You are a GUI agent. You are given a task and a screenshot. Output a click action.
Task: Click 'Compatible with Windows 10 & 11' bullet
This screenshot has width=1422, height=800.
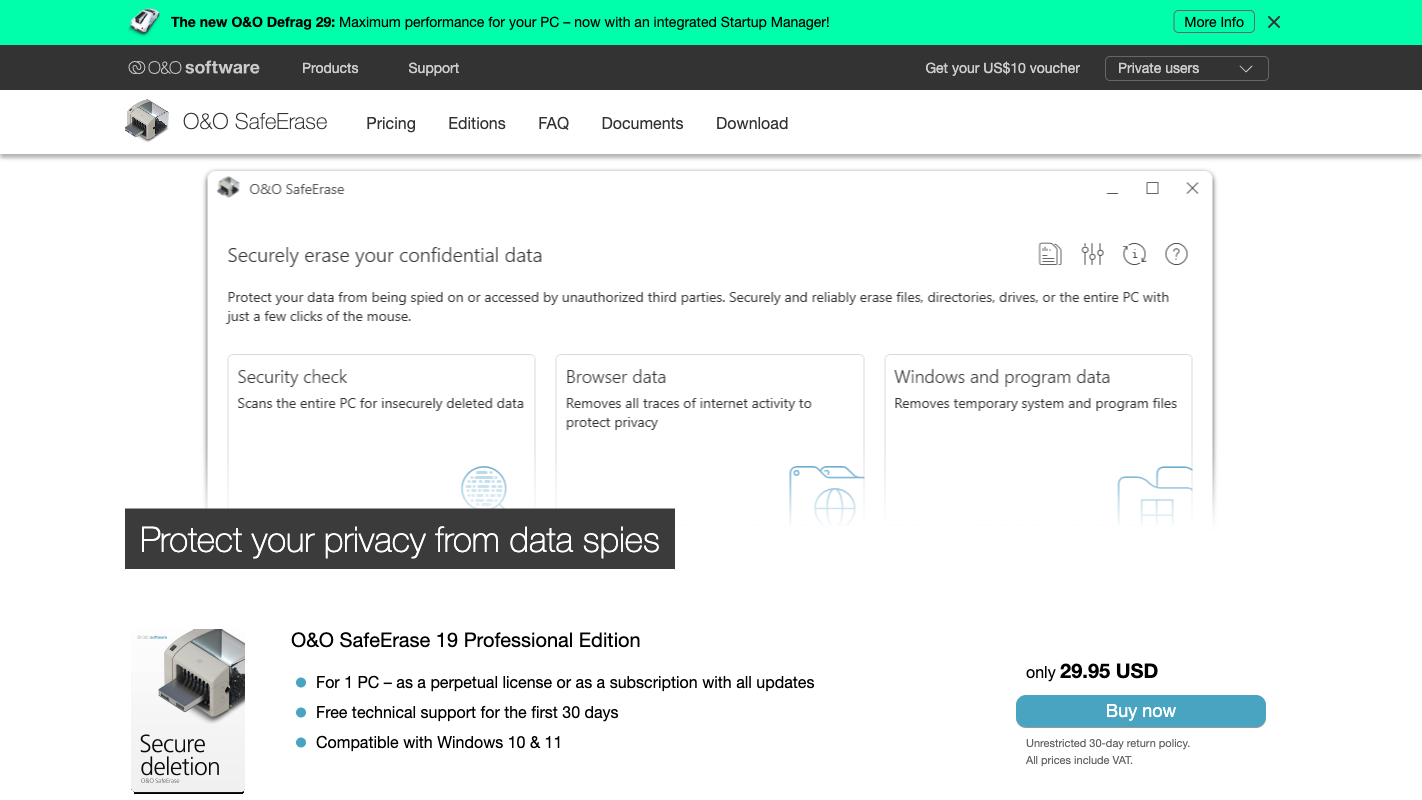[439, 742]
